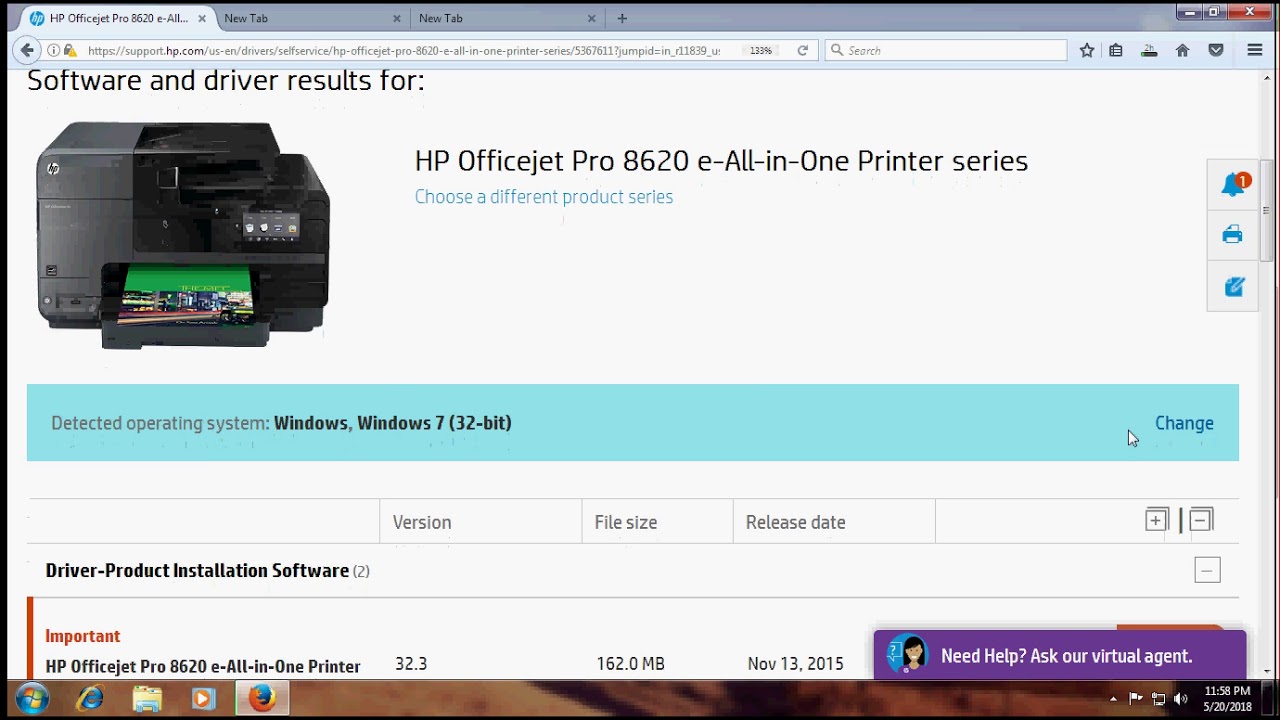Click the HP Officejet printer product image
The height and width of the screenshot is (720, 1280).
[x=184, y=235]
